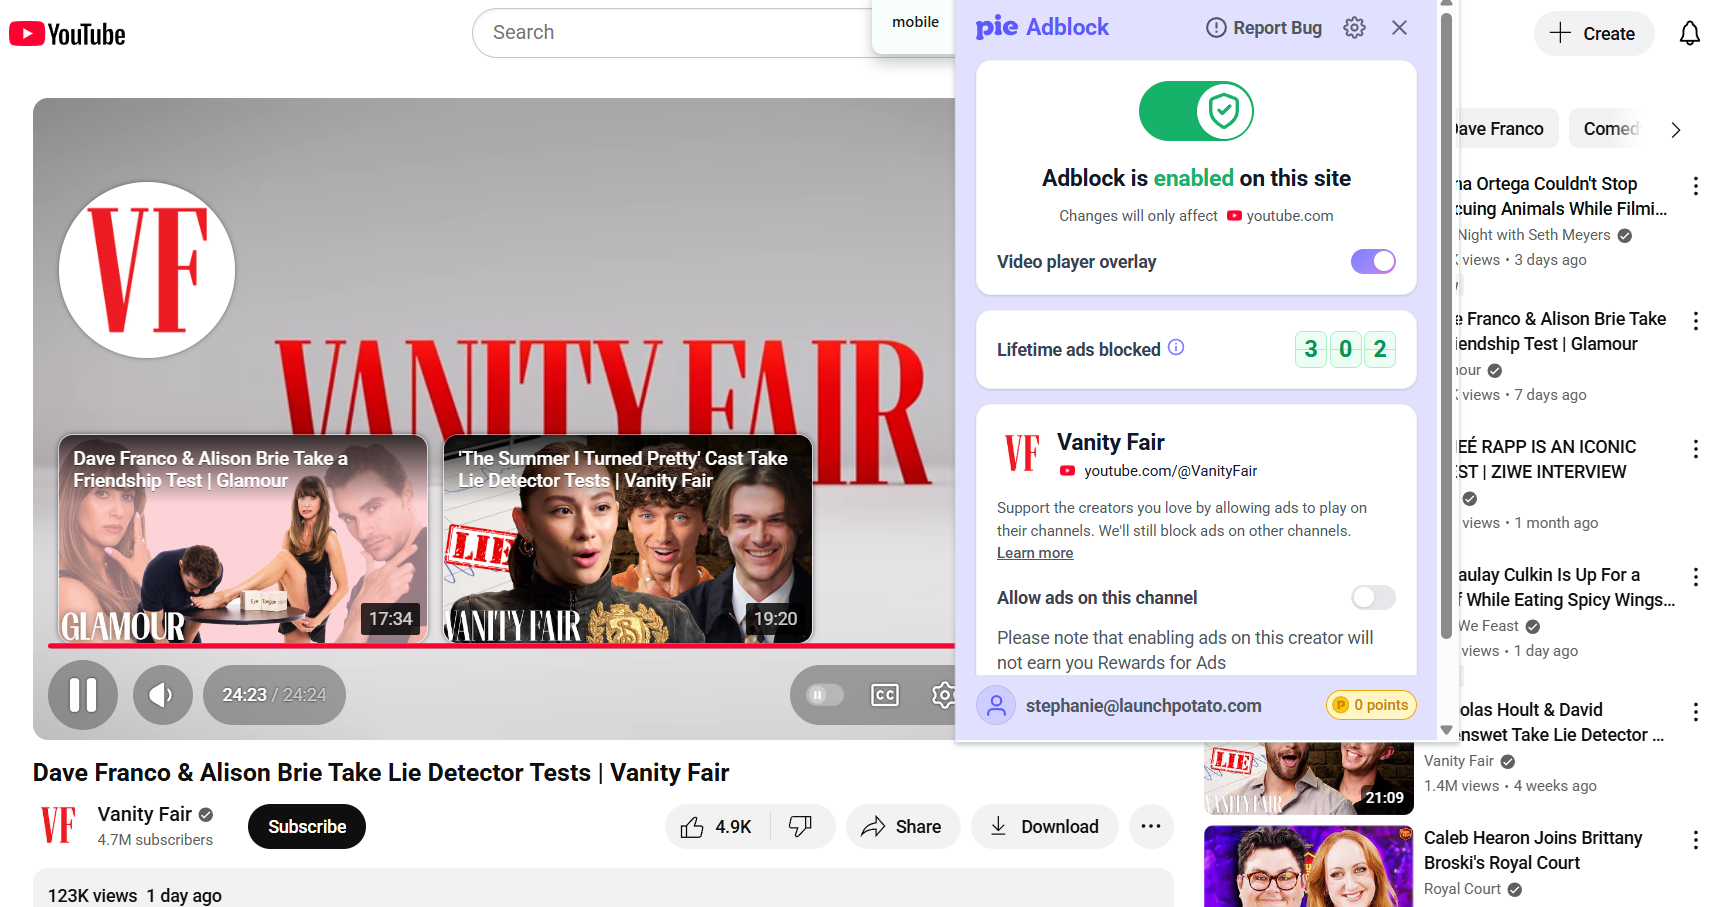Pause the video
The width and height of the screenshot is (1726, 907).
tap(83, 694)
